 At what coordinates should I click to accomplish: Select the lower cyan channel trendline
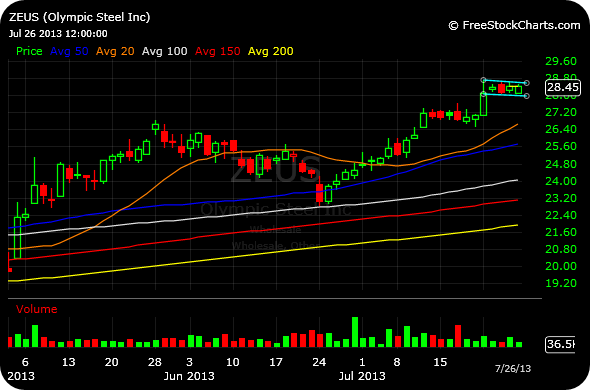pos(505,95)
